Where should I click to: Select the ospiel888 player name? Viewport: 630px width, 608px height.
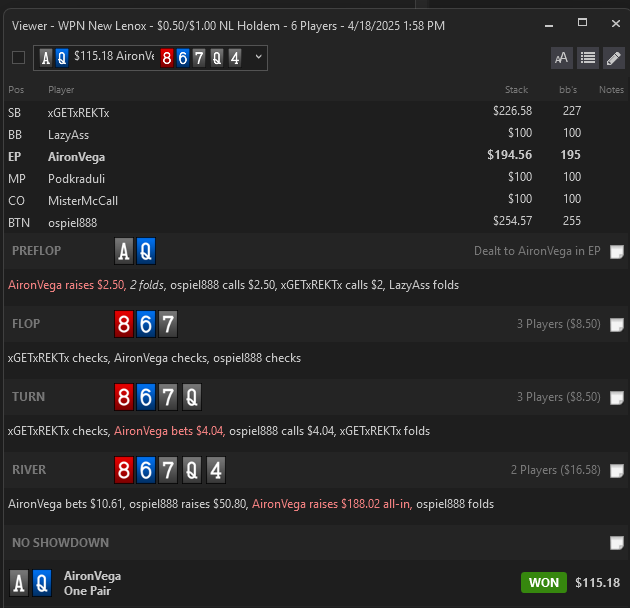[x=72, y=223]
